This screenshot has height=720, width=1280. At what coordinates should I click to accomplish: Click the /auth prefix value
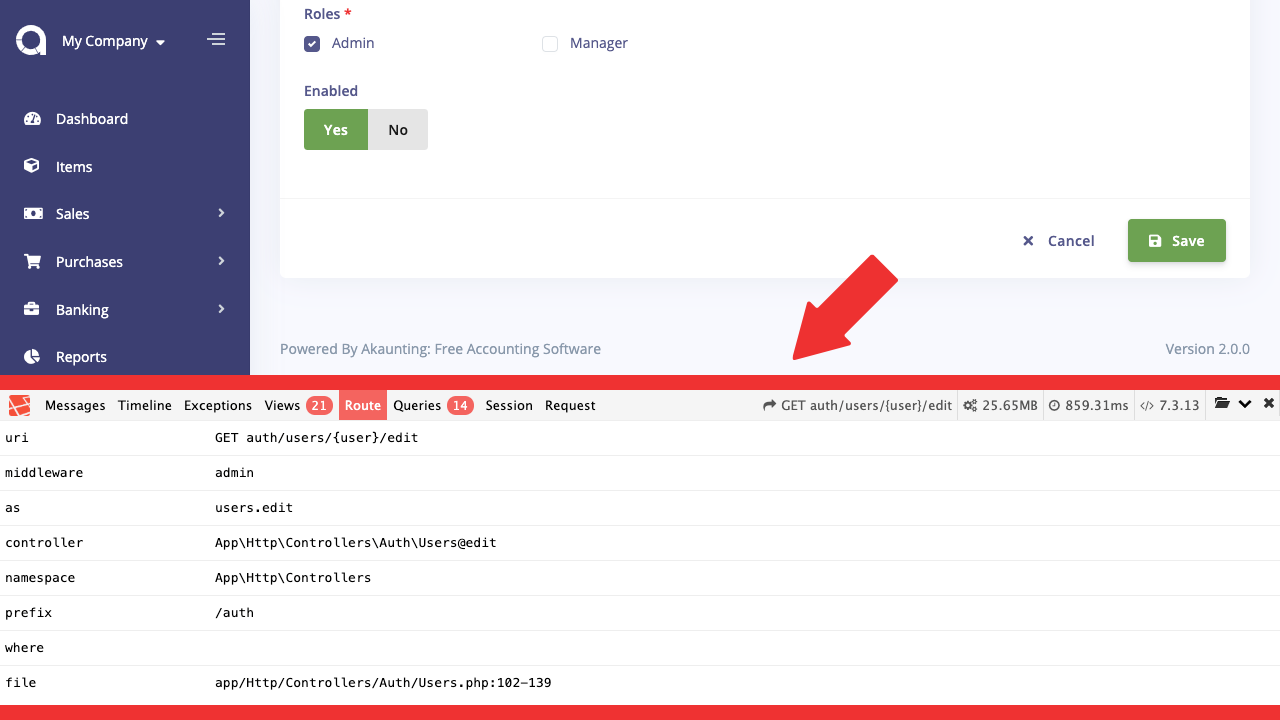(235, 613)
